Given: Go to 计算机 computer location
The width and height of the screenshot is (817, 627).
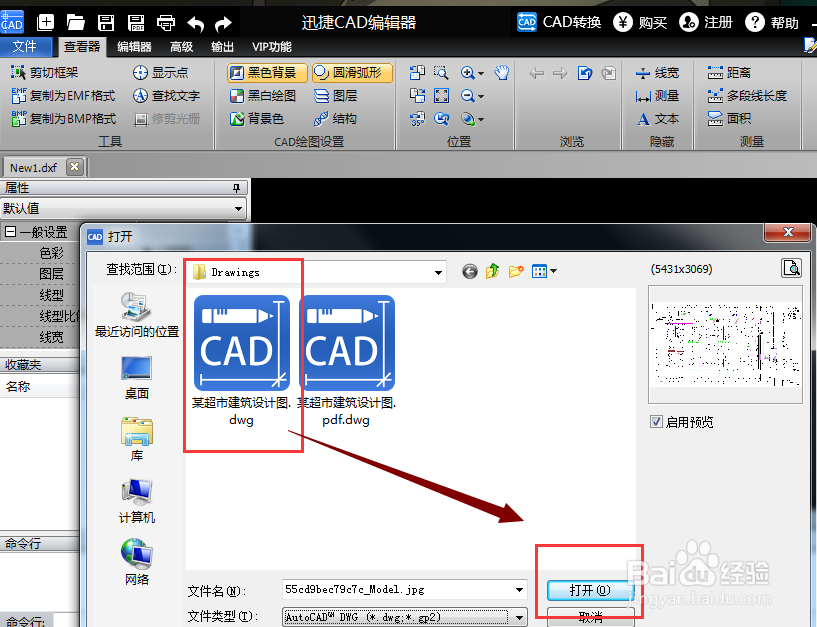Looking at the screenshot, I should [137, 501].
